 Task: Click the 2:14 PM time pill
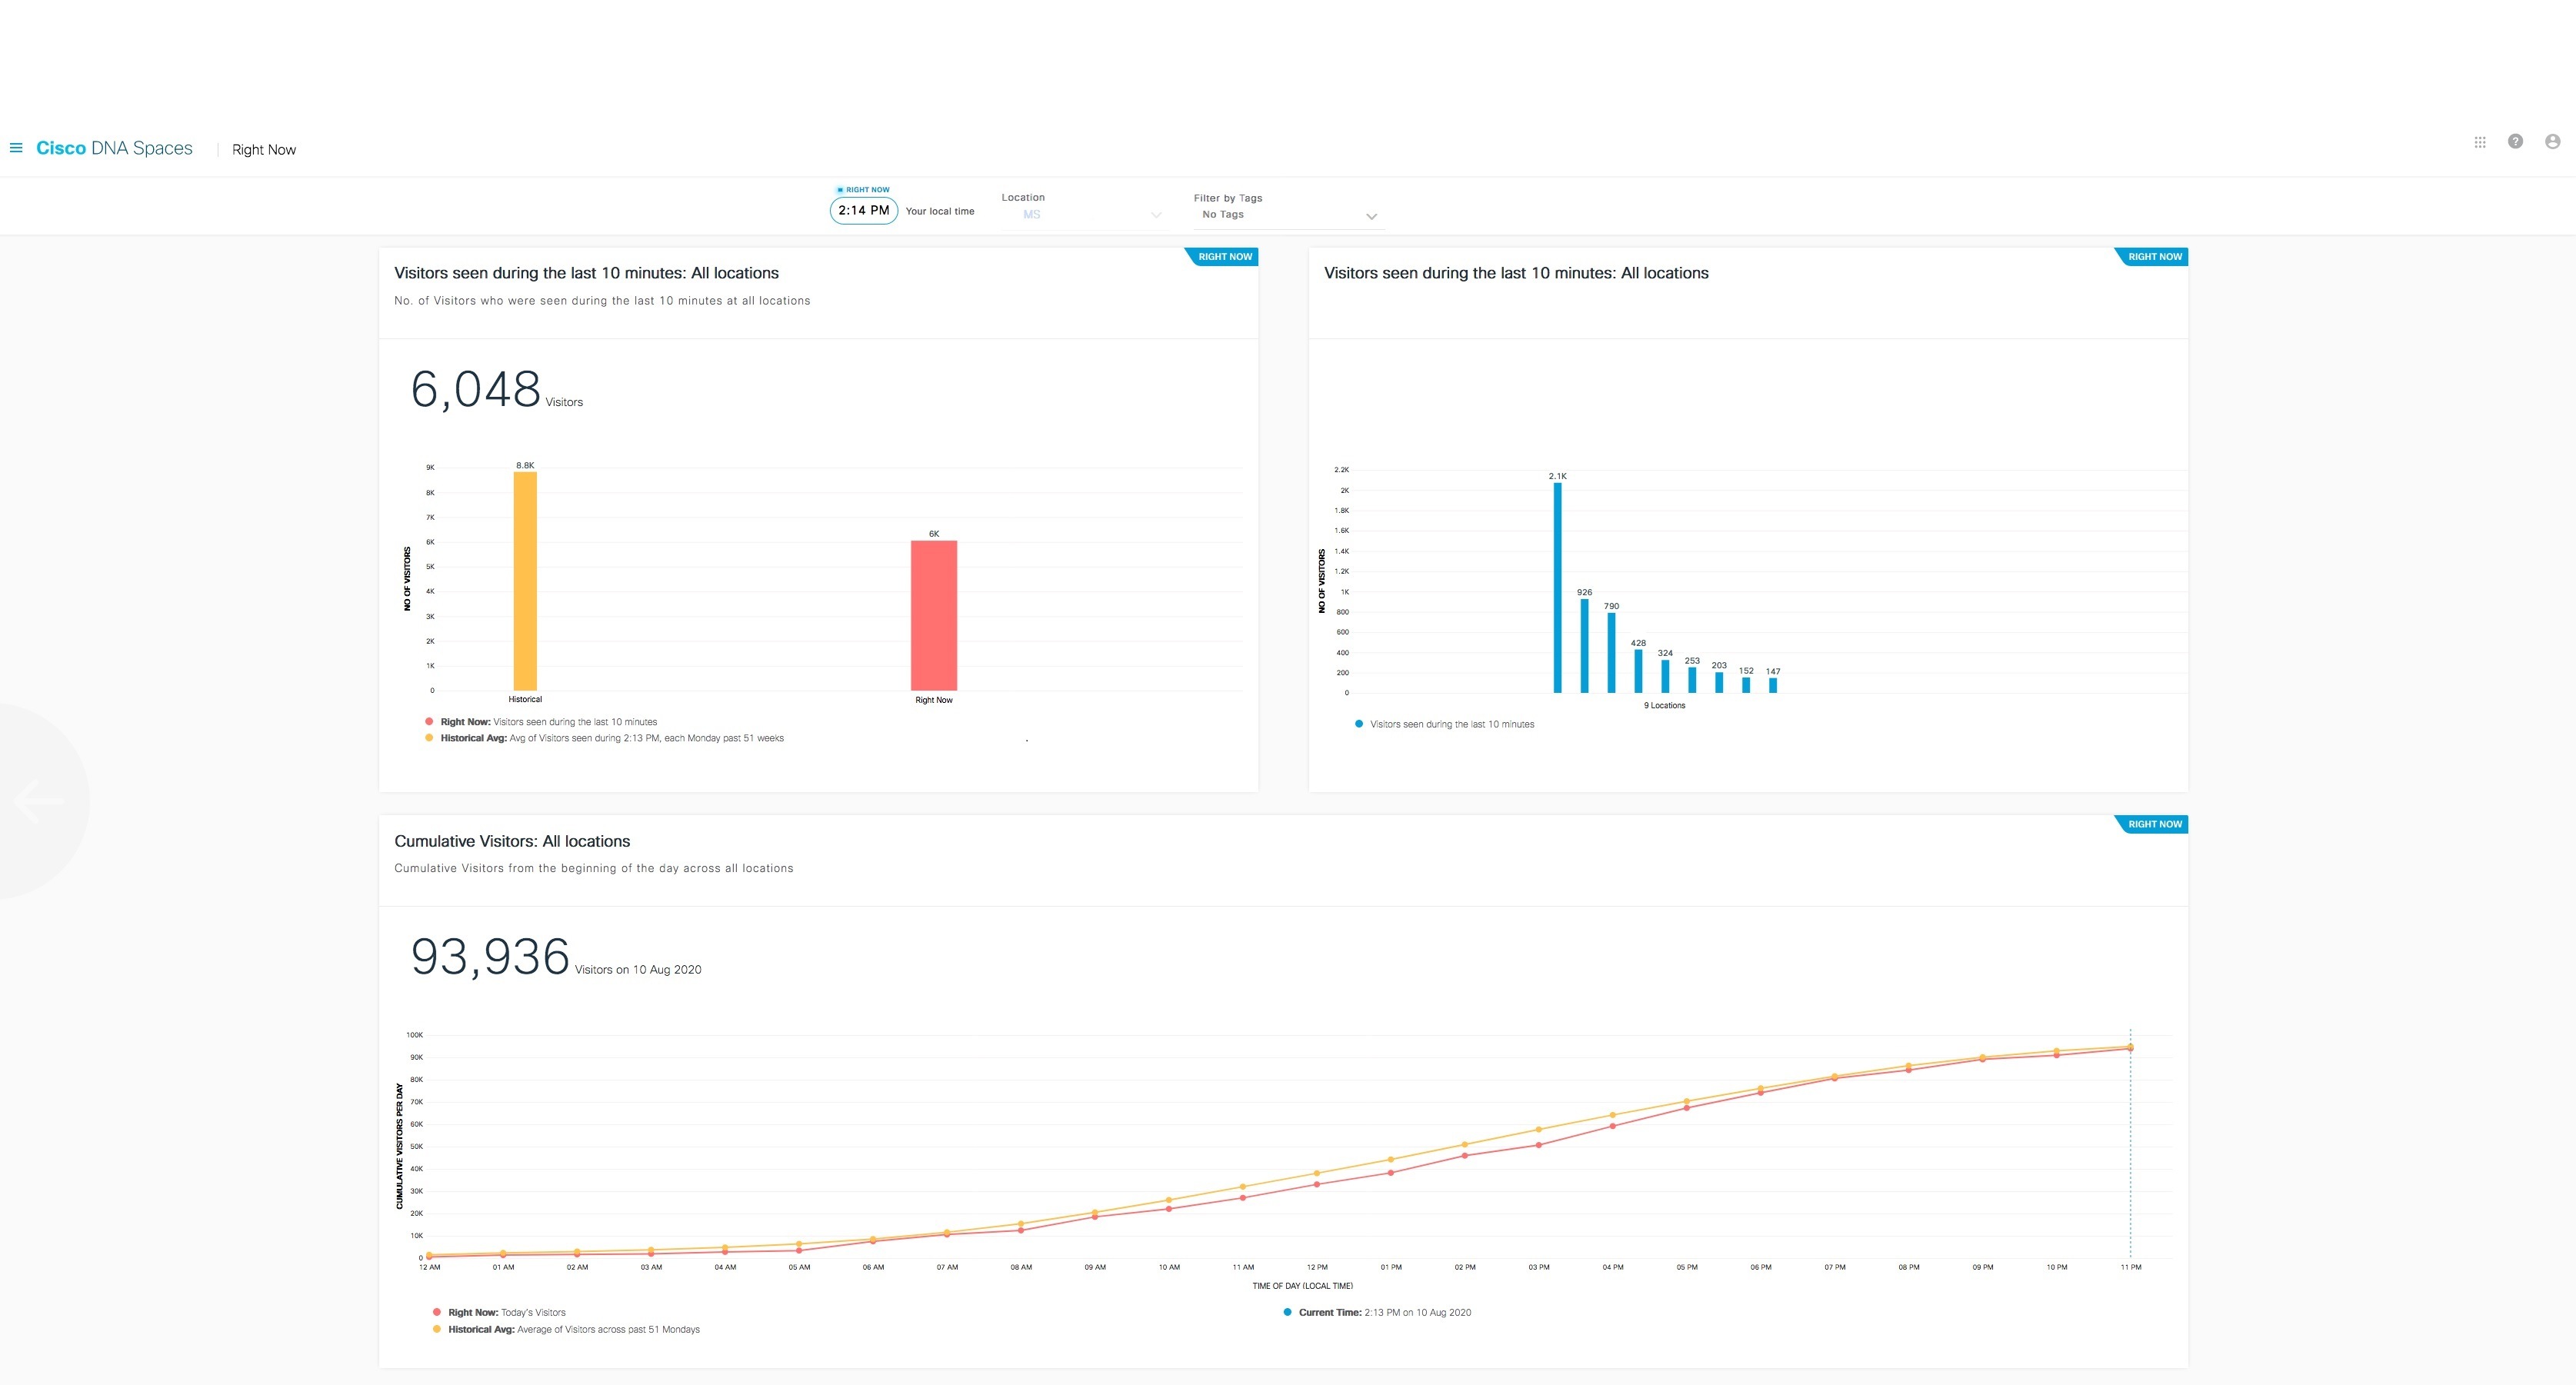[863, 210]
